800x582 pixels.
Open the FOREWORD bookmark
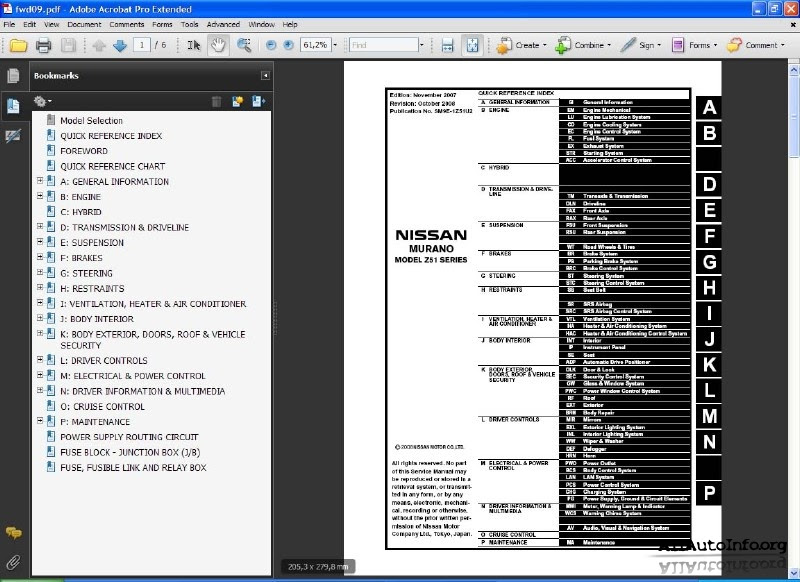click(x=84, y=151)
